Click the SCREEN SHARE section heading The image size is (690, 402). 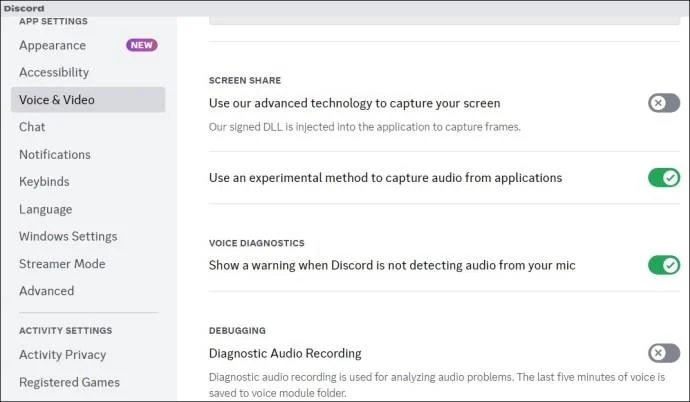point(245,80)
